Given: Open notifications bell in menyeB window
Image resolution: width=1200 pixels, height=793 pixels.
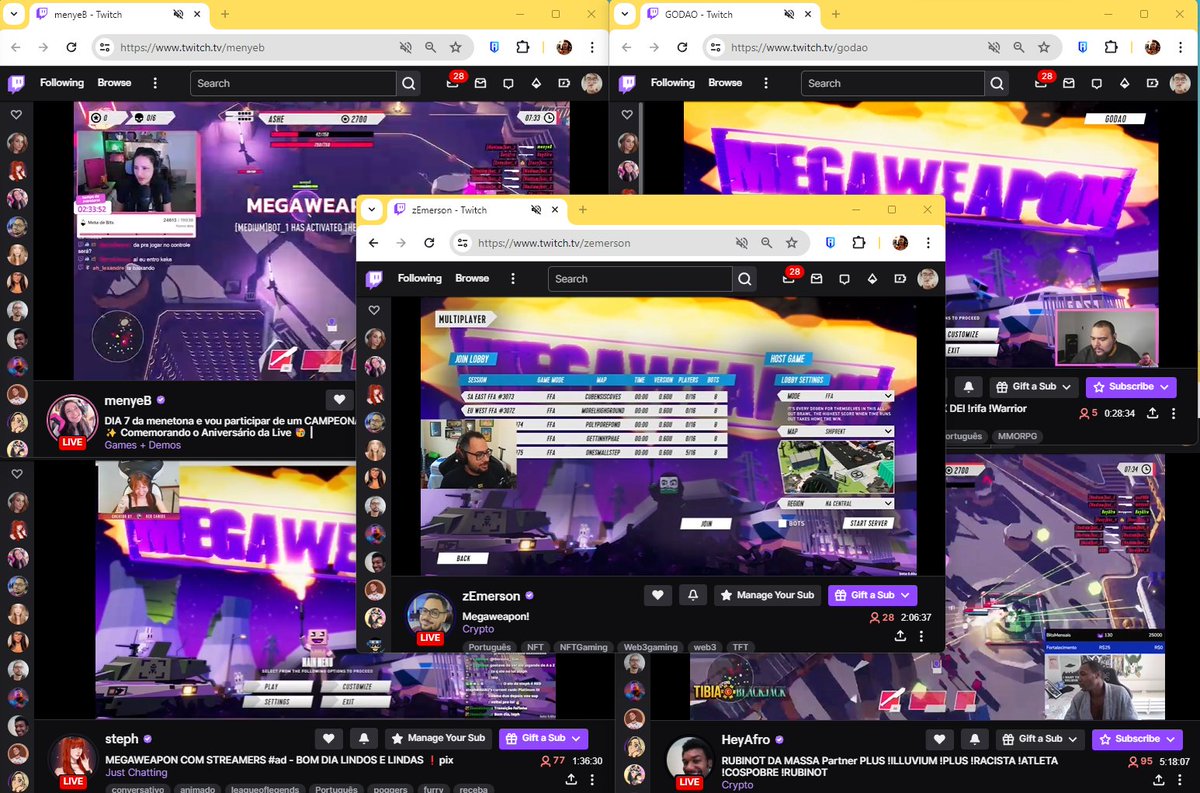Looking at the screenshot, I should pos(453,83).
